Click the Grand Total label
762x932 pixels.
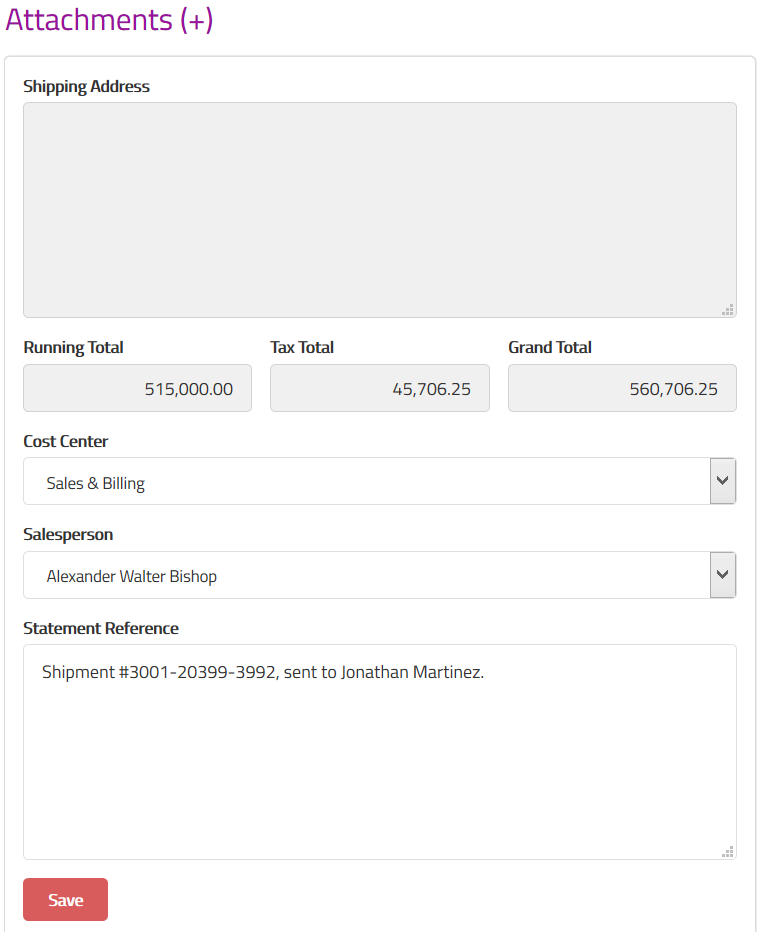coord(550,347)
